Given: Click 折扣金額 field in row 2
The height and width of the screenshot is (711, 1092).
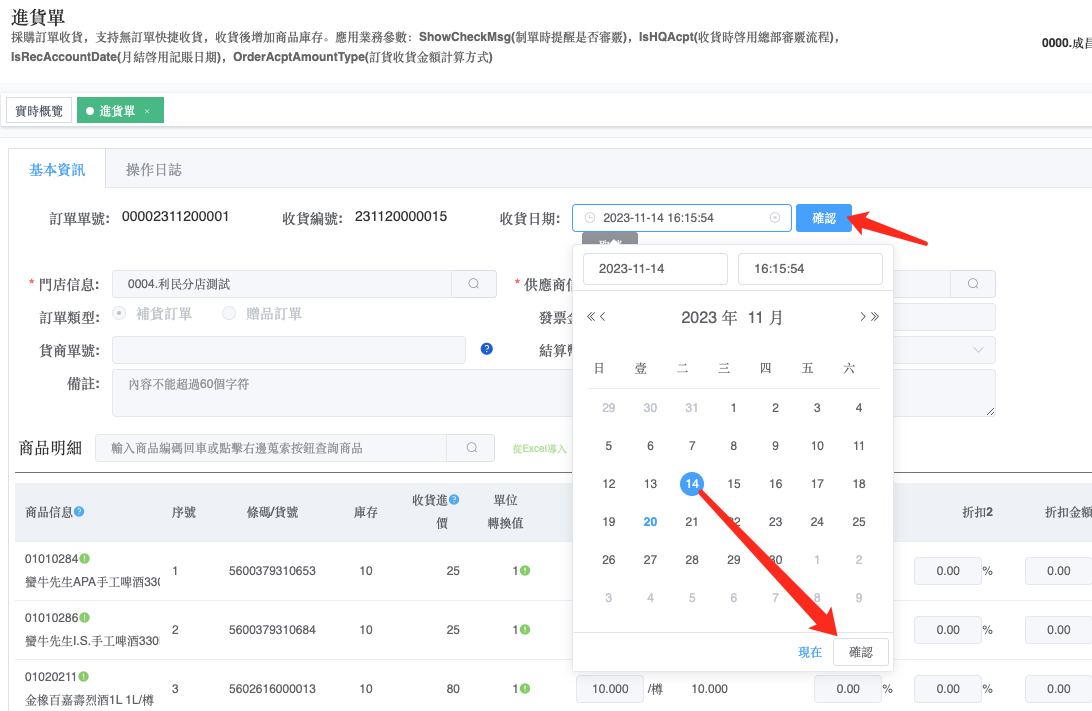Looking at the screenshot, I should [1059, 630].
